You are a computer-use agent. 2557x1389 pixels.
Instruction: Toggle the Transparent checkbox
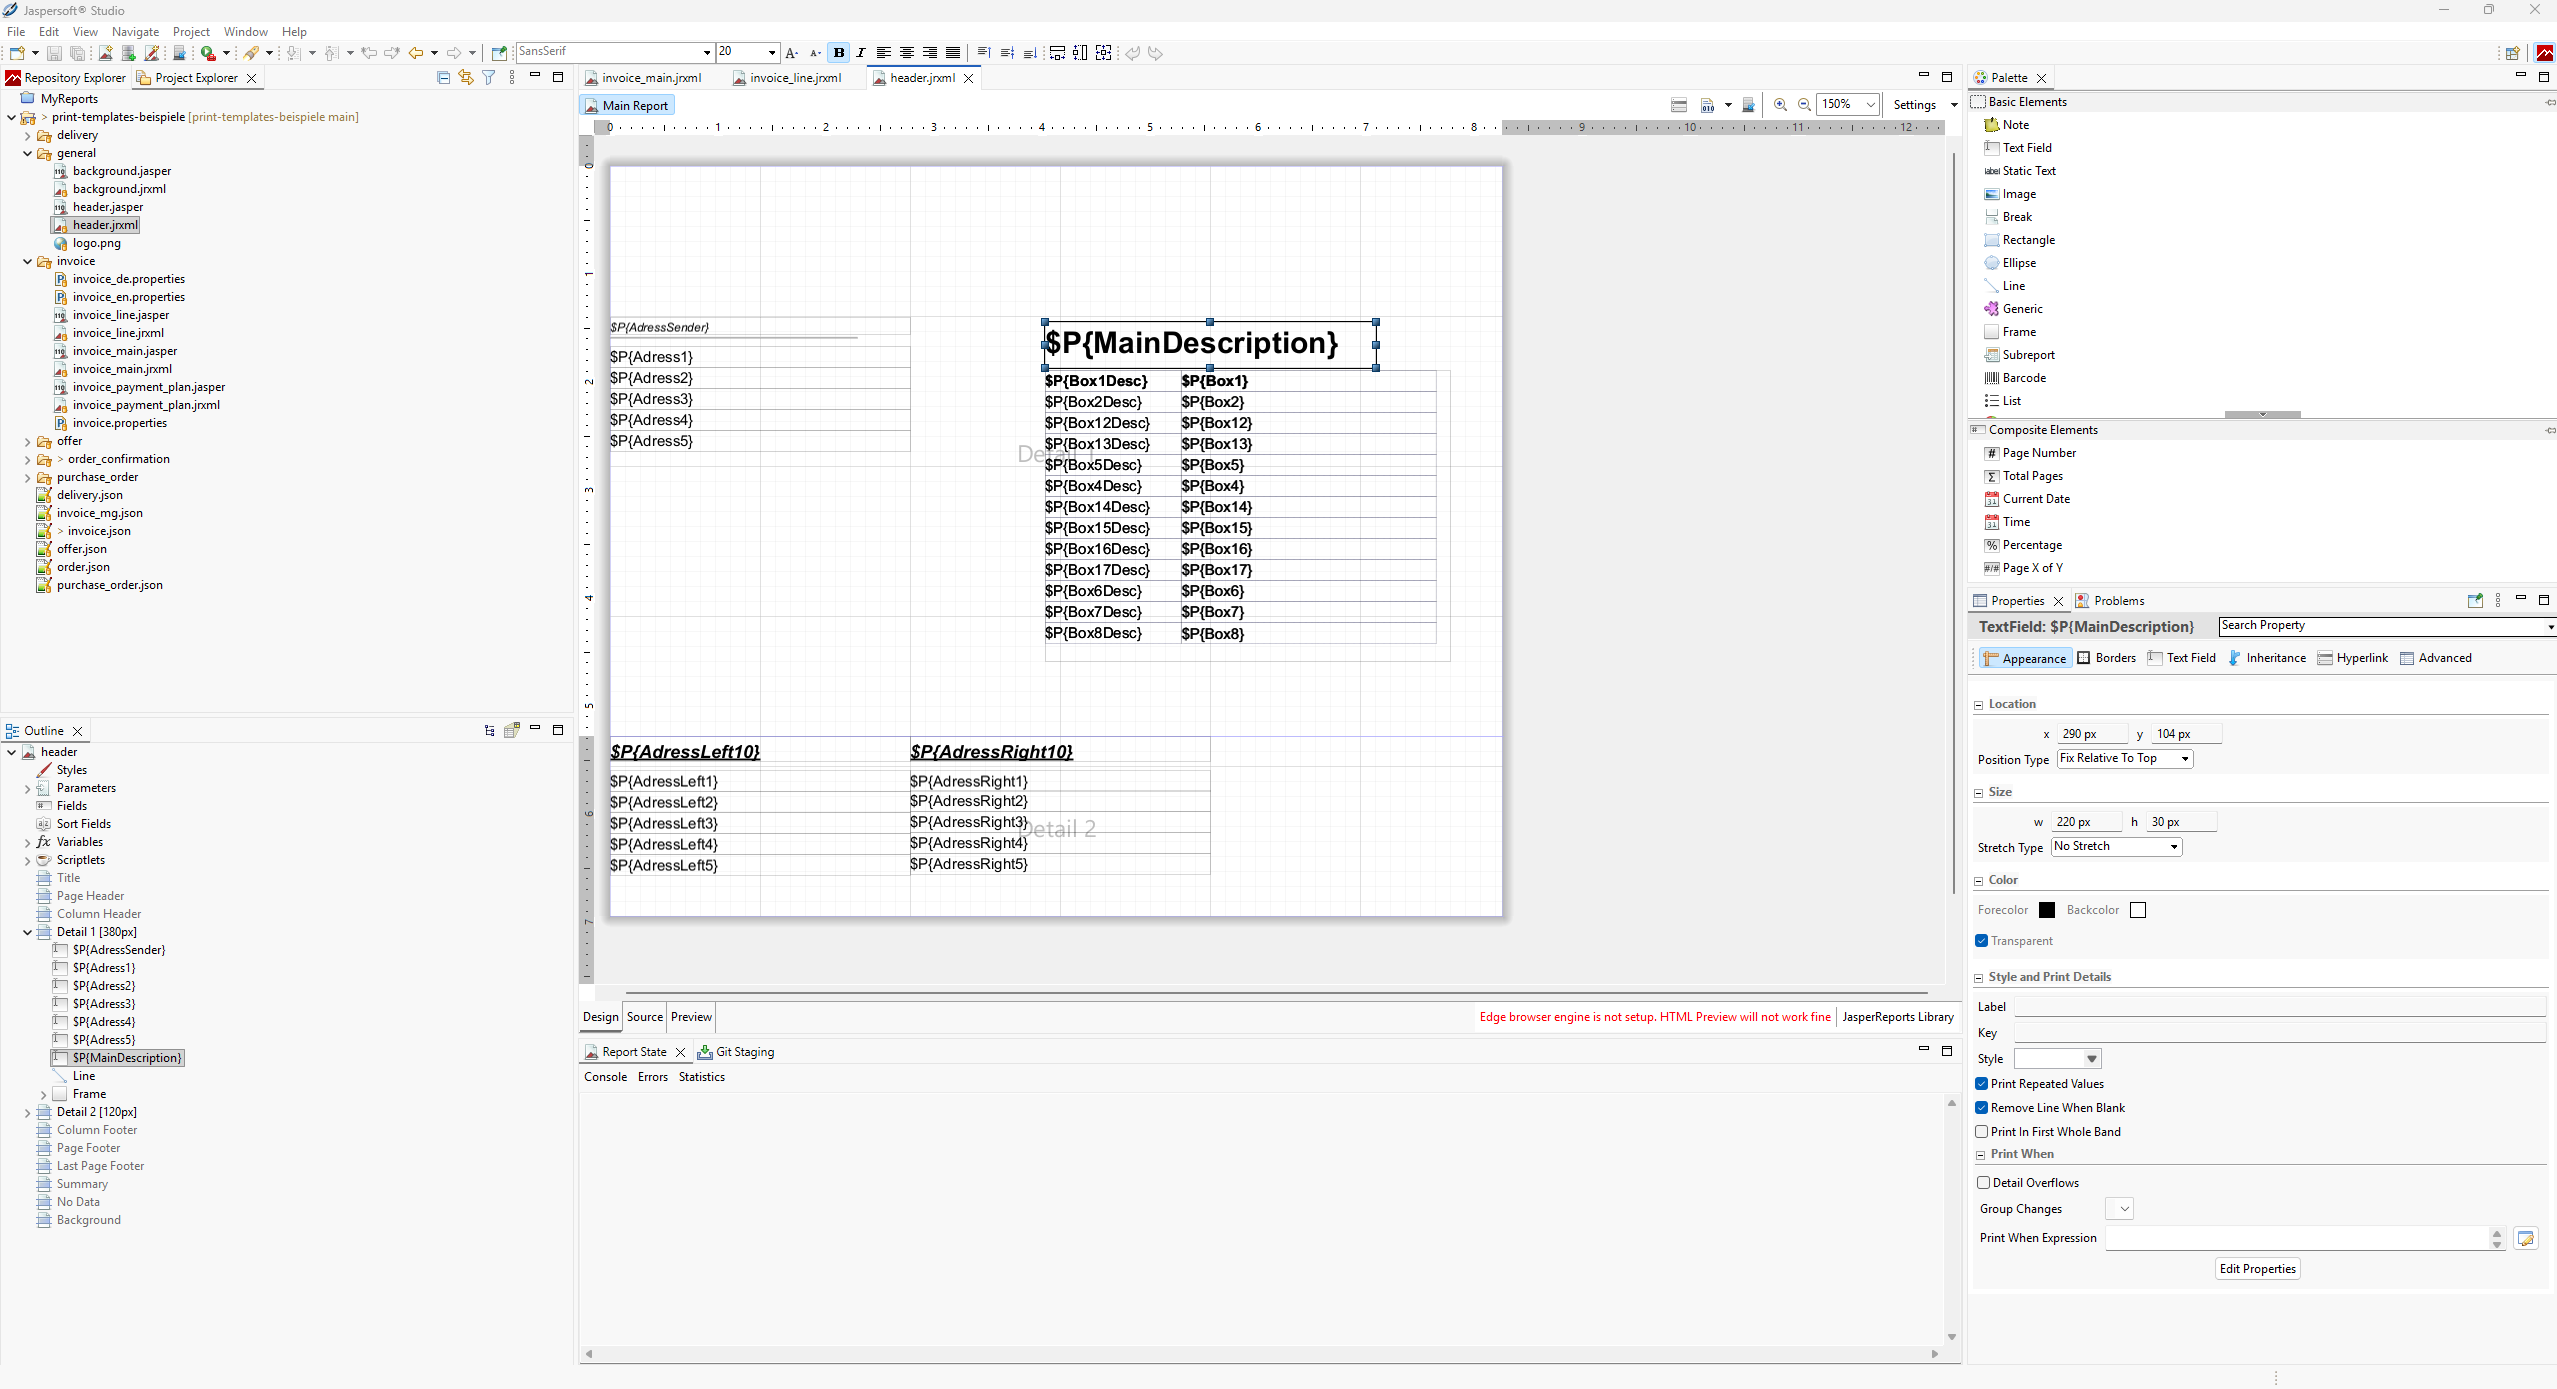tap(1982, 941)
